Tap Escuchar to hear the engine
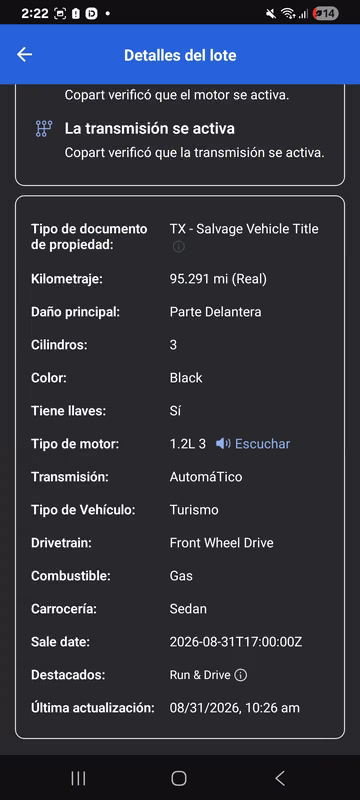Screen dimensions: 360x800 262,444
